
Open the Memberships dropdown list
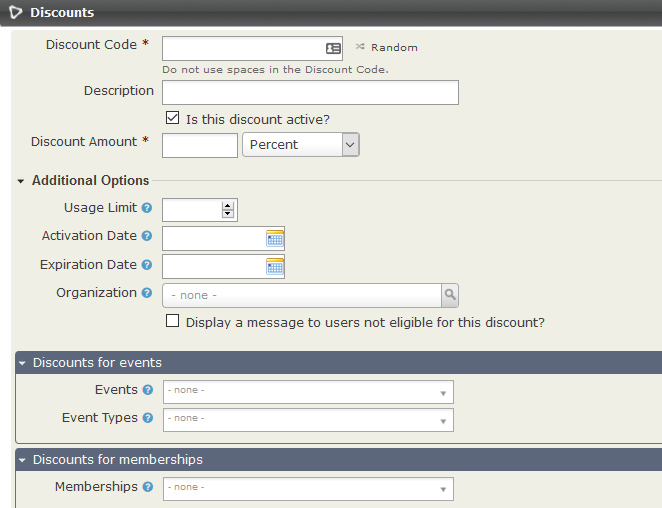308,488
